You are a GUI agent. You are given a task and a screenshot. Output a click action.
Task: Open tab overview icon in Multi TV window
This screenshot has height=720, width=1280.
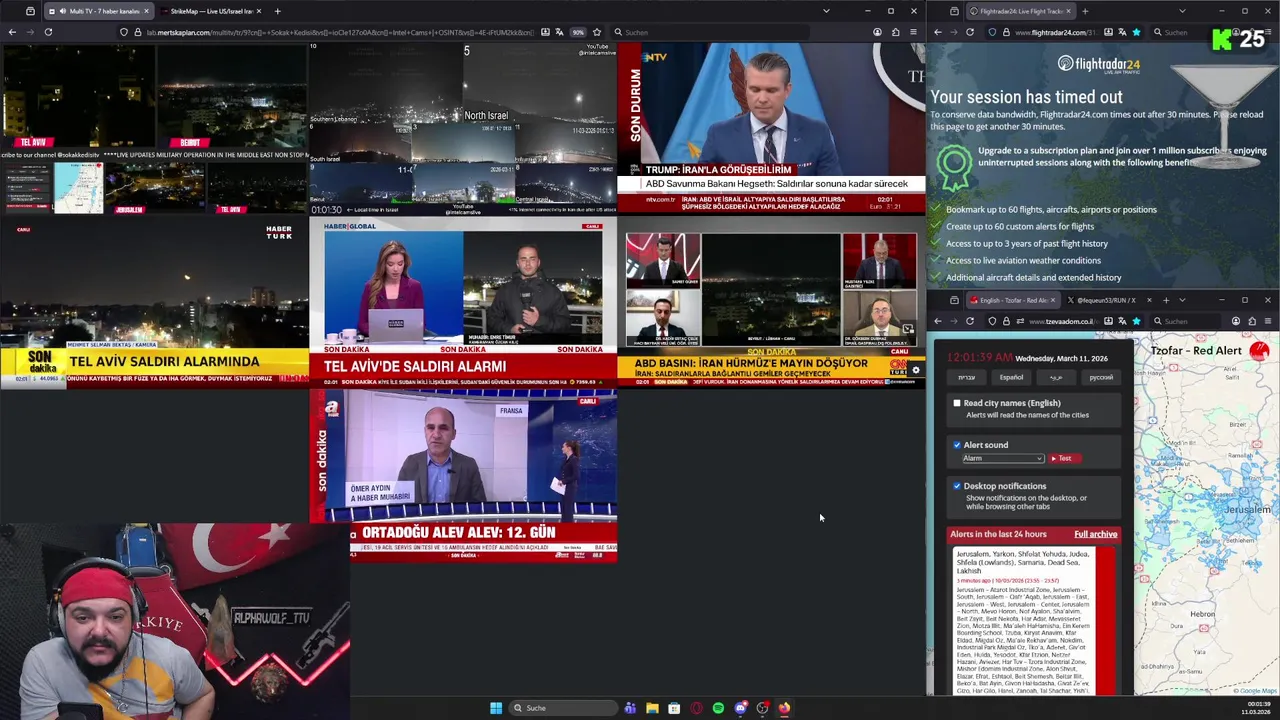[x=30, y=11]
